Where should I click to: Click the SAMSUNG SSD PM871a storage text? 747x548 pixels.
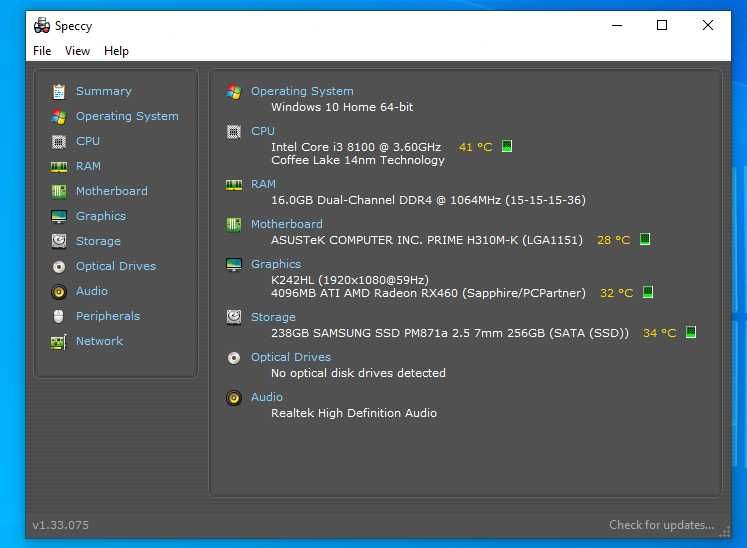(x=450, y=333)
